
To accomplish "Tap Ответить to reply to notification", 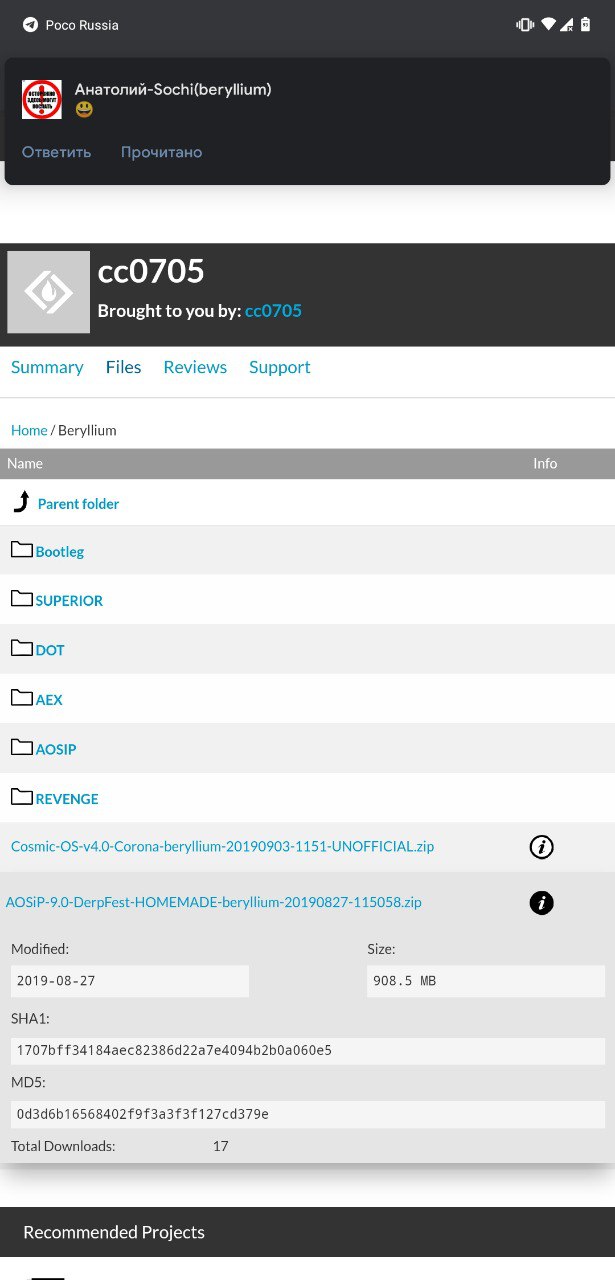I will tap(56, 152).
